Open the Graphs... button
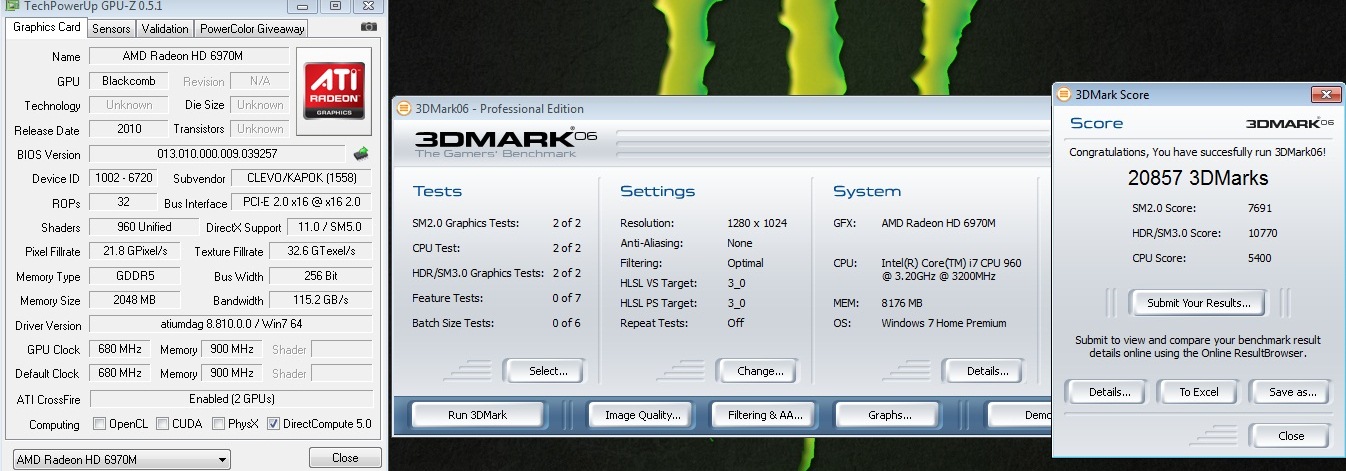The height and width of the screenshot is (471, 1346). [x=889, y=415]
